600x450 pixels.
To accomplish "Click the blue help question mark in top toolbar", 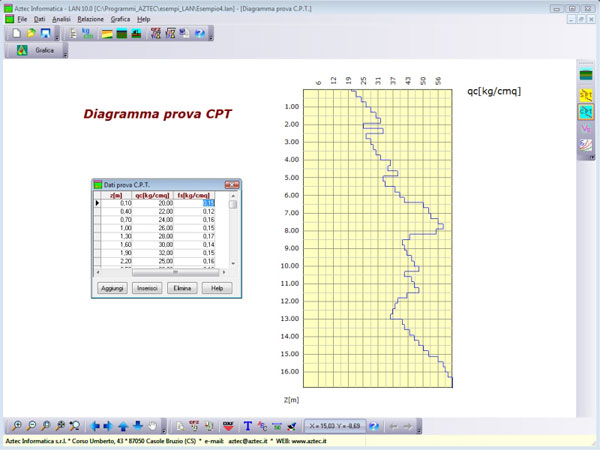I will (199, 34).
